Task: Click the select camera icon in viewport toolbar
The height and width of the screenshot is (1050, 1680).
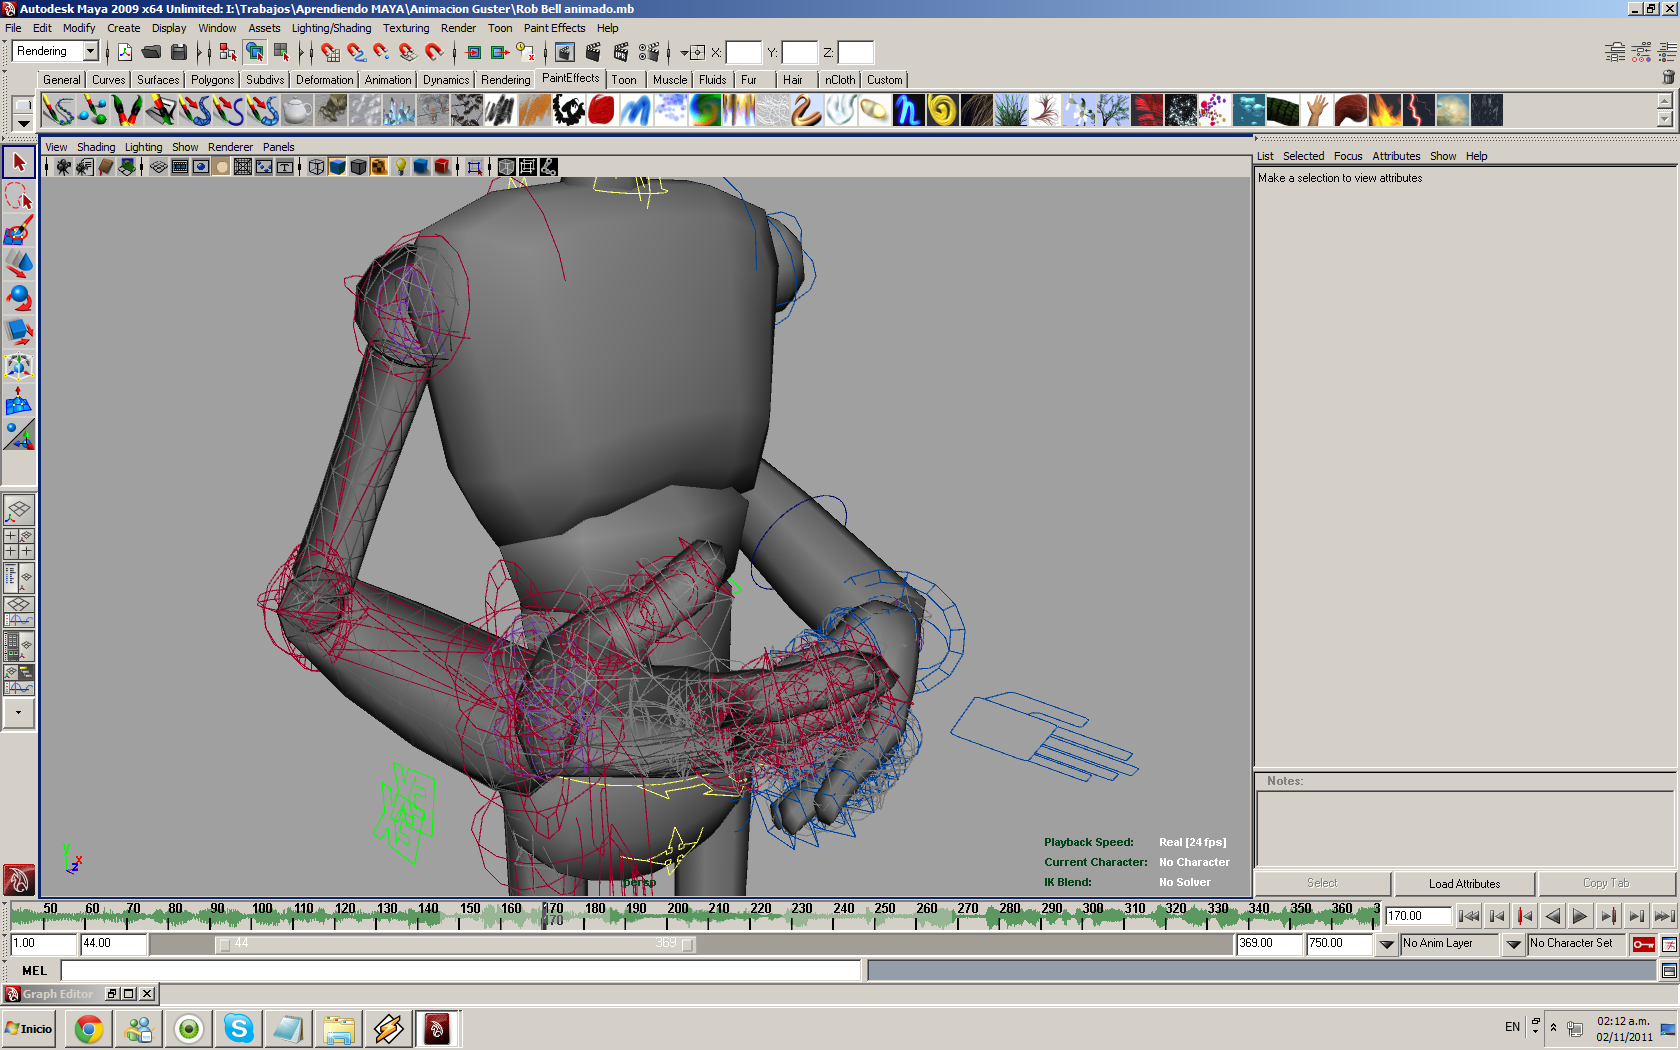Action: [x=63, y=167]
